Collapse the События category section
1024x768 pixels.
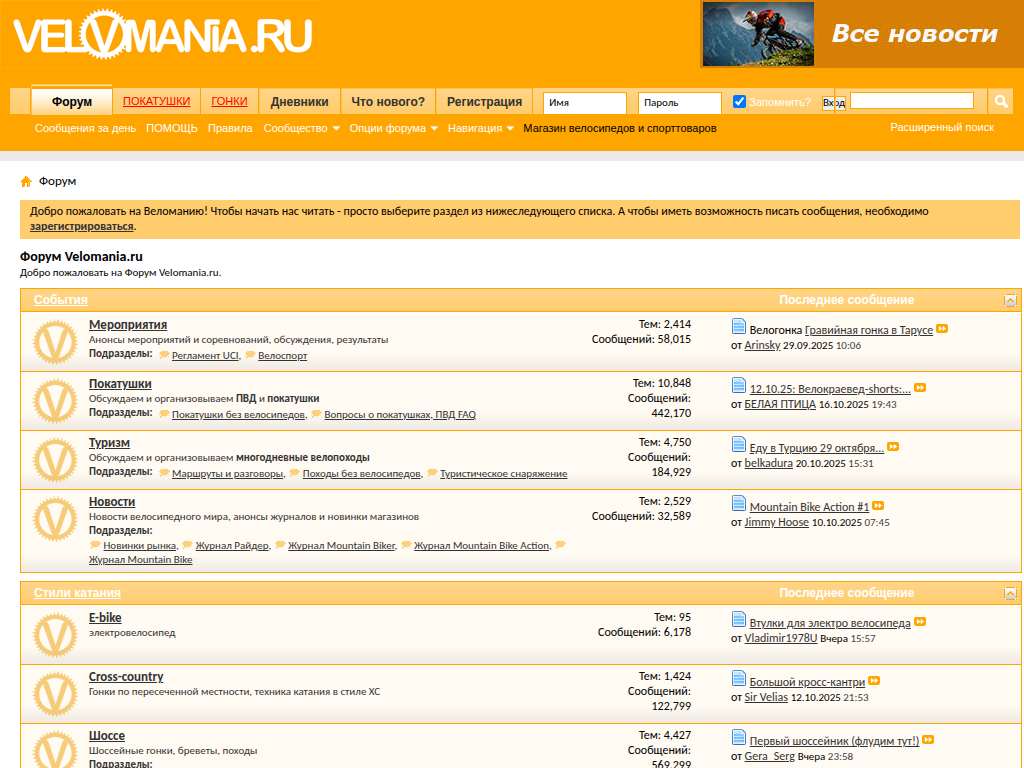coord(1010,300)
